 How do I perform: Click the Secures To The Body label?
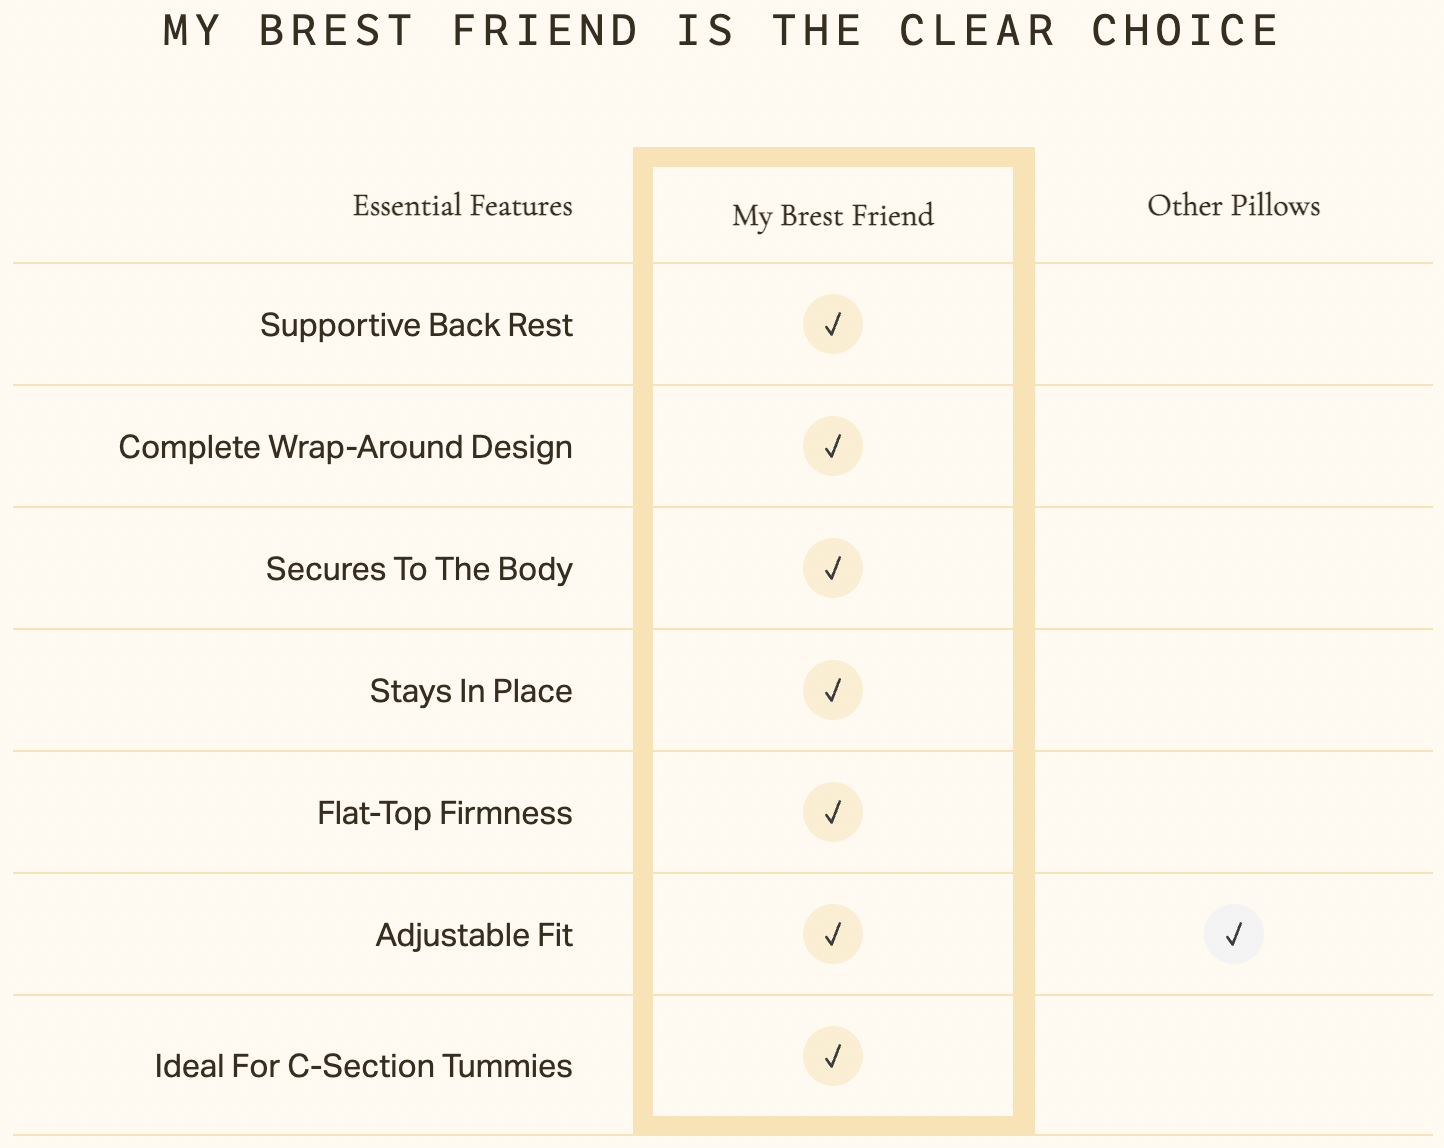[419, 569]
